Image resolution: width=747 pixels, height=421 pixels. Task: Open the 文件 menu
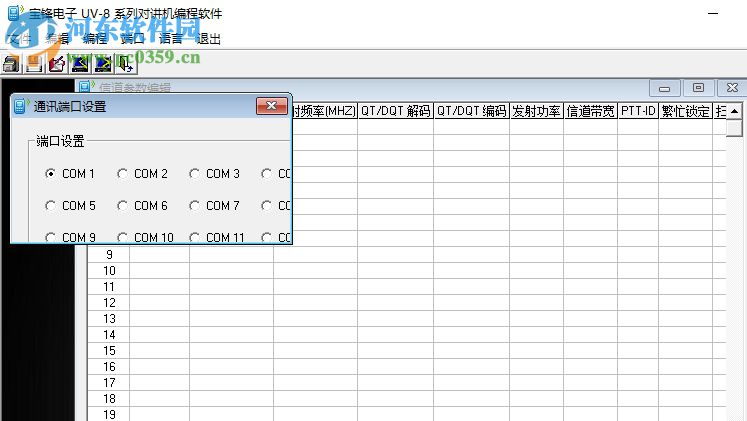pyautogui.click(x=20, y=39)
